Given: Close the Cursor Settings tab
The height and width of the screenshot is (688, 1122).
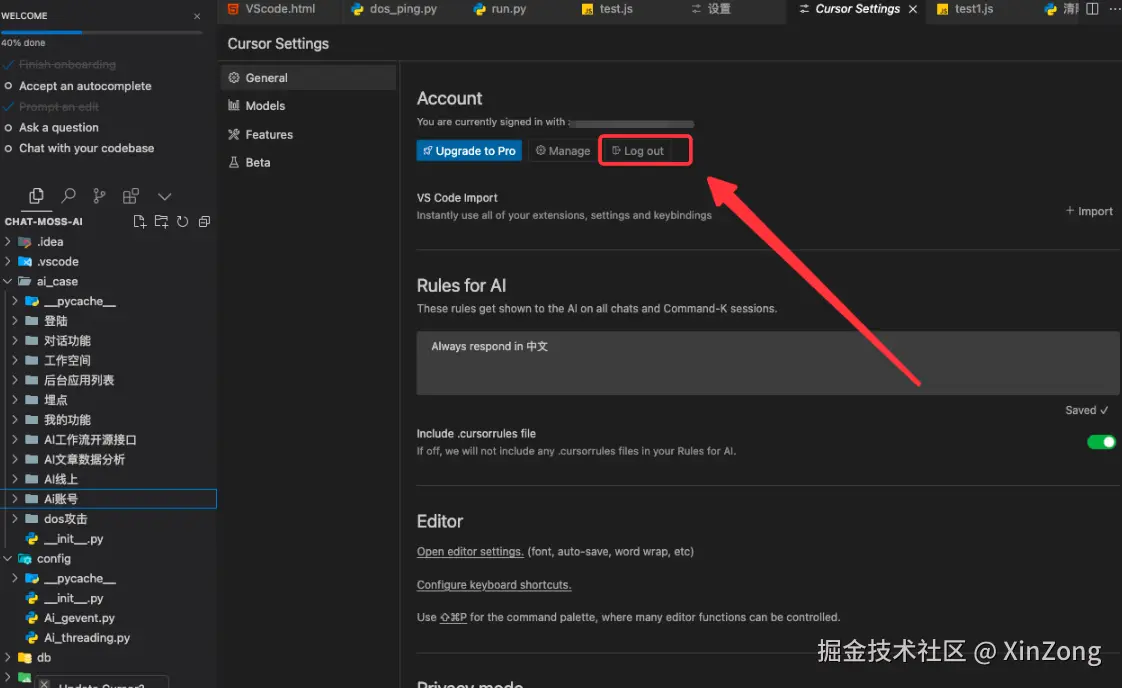Looking at the screenshot, I should (x=913, y=9).
